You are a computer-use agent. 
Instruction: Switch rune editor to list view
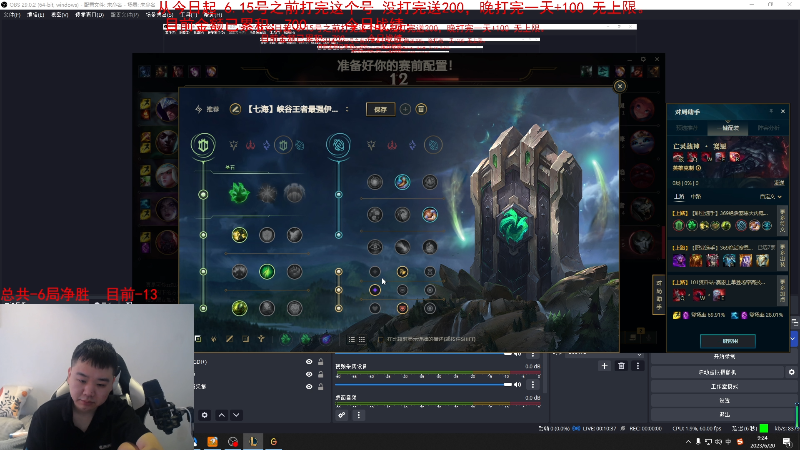click(x=352, y=339)
